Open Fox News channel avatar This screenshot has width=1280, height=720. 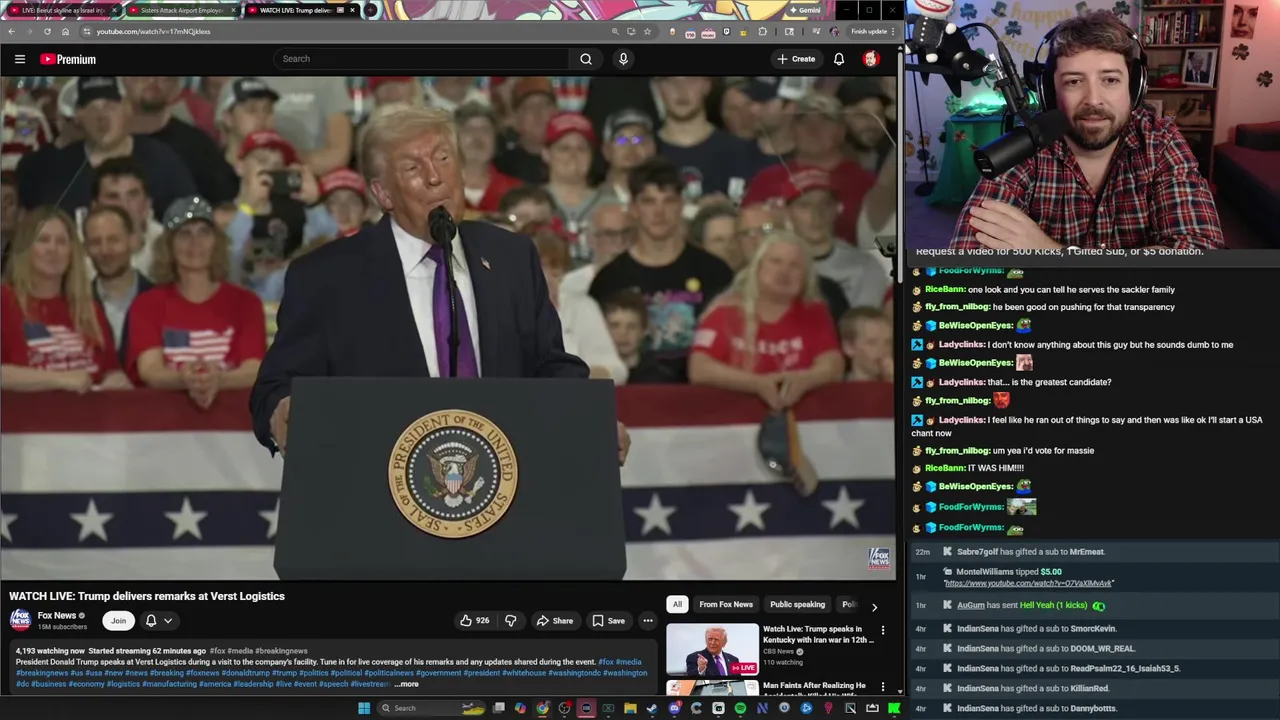tap(20, 620)
